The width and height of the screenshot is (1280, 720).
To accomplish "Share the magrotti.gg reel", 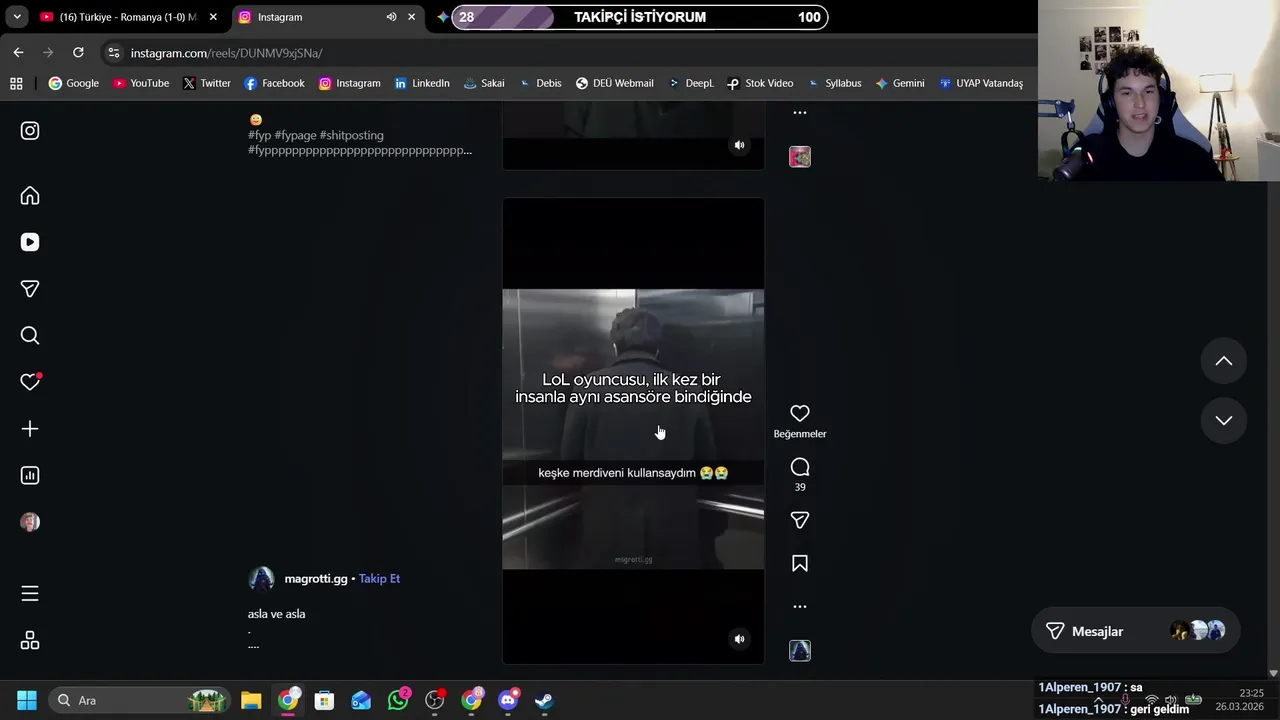I will tap(800, 520).
